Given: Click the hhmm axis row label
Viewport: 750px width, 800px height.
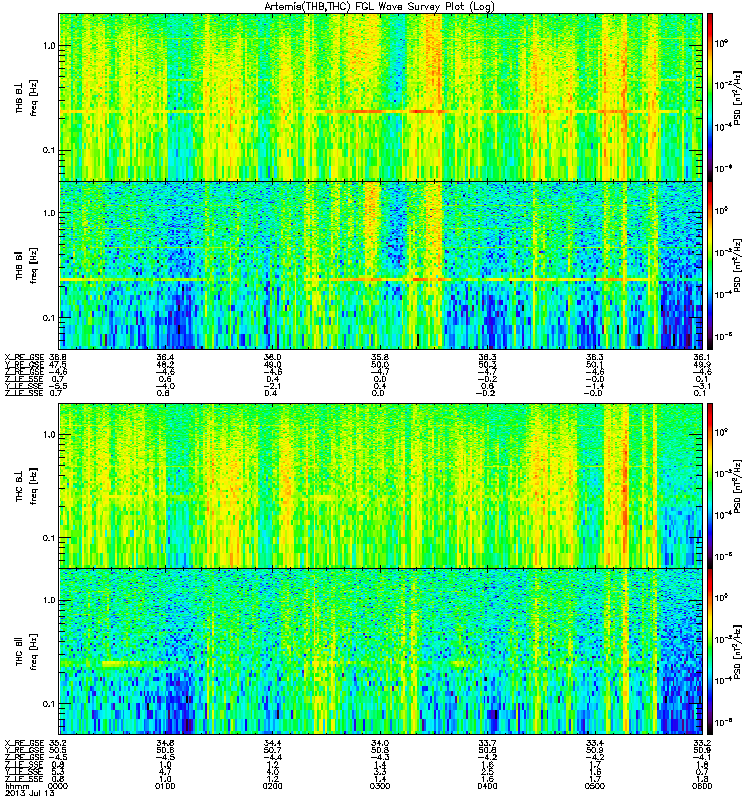Looking at the screenshot, I should point(16,786).
